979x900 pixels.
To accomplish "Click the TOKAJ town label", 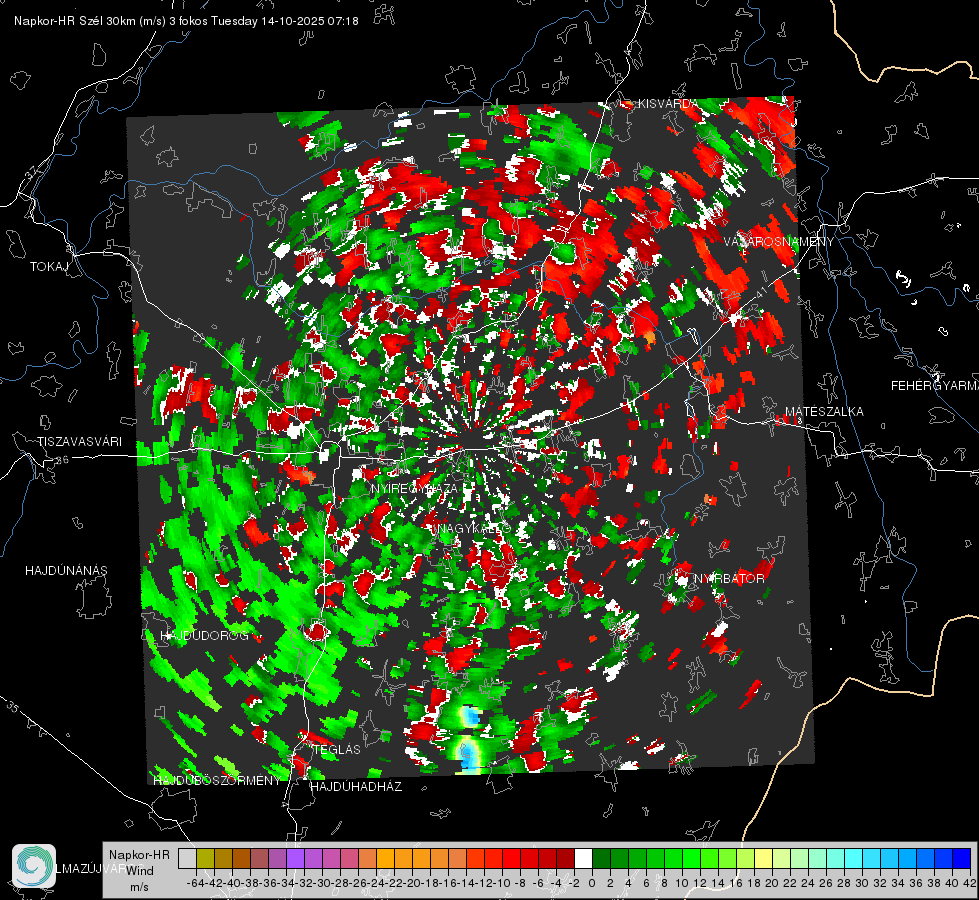I will click(49, 267).
